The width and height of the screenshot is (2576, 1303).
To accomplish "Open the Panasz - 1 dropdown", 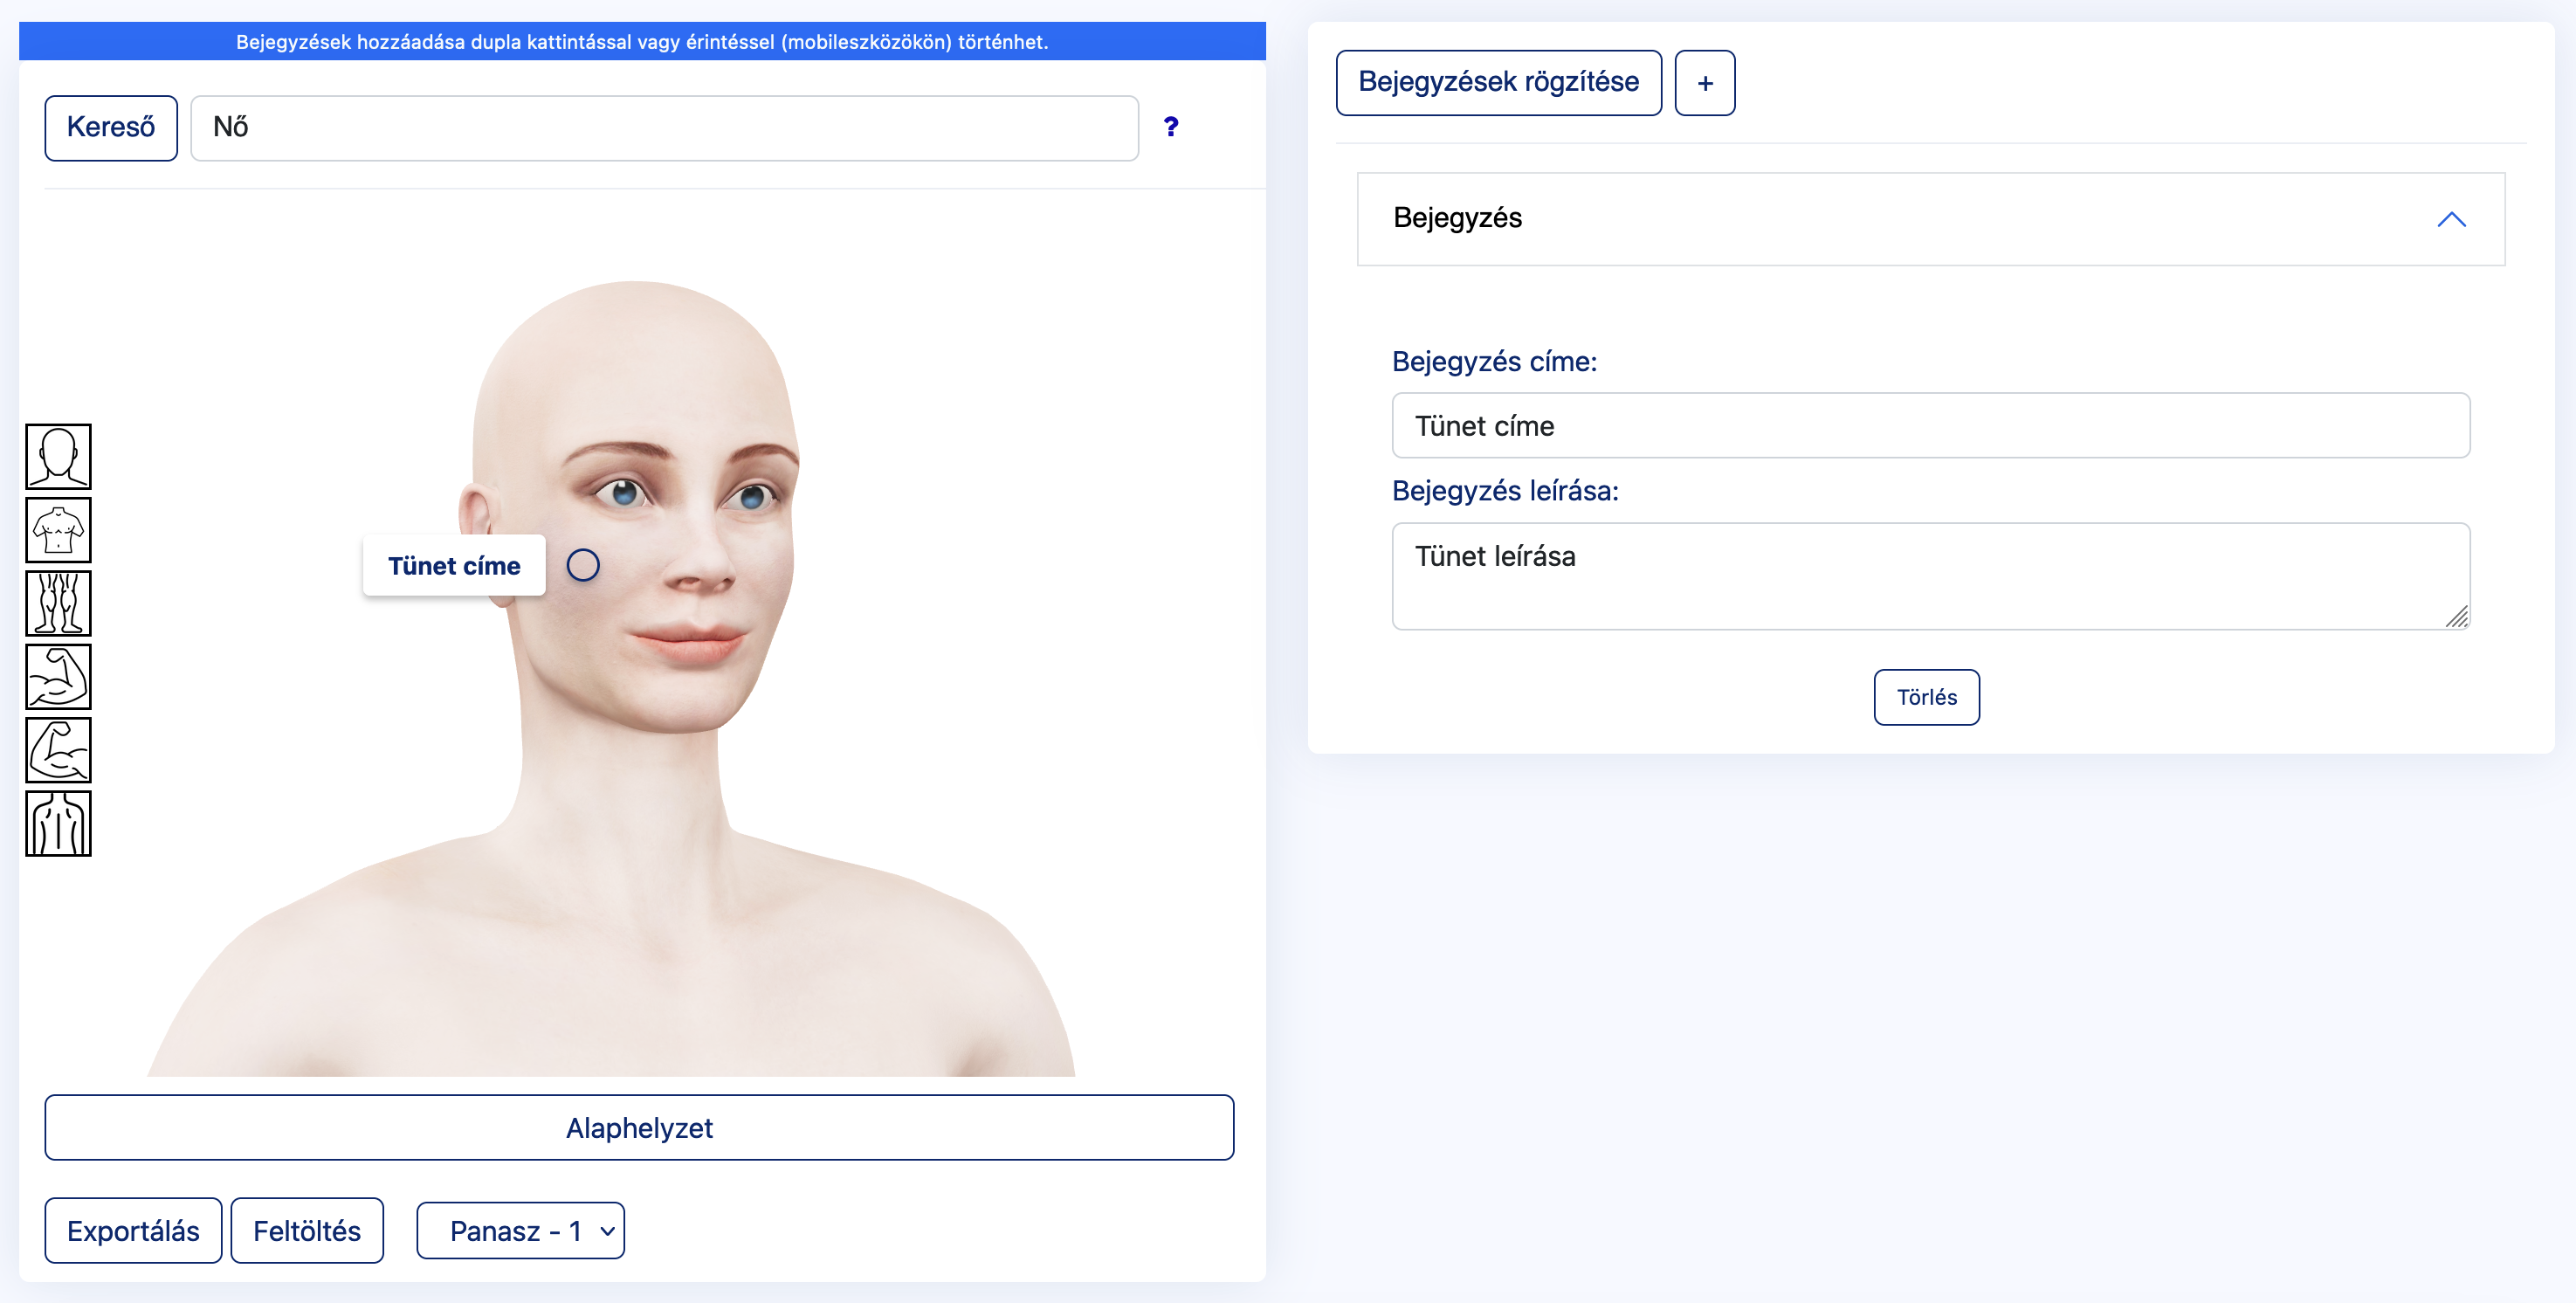I will 520,1230.
